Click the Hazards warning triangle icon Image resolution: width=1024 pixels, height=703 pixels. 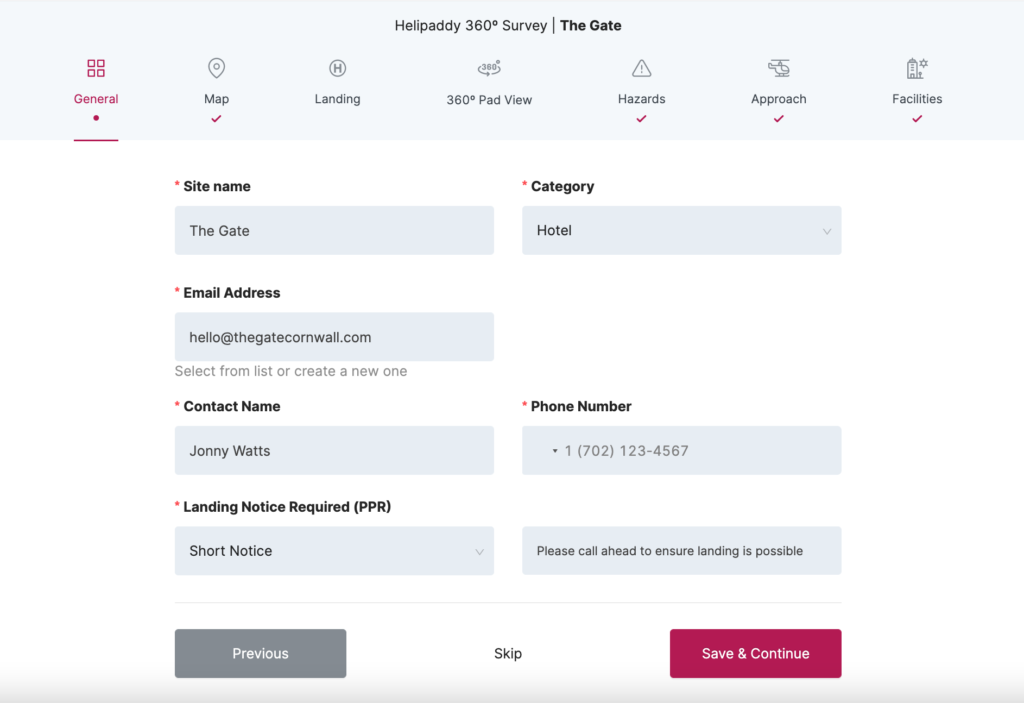[x=642, y=68]
